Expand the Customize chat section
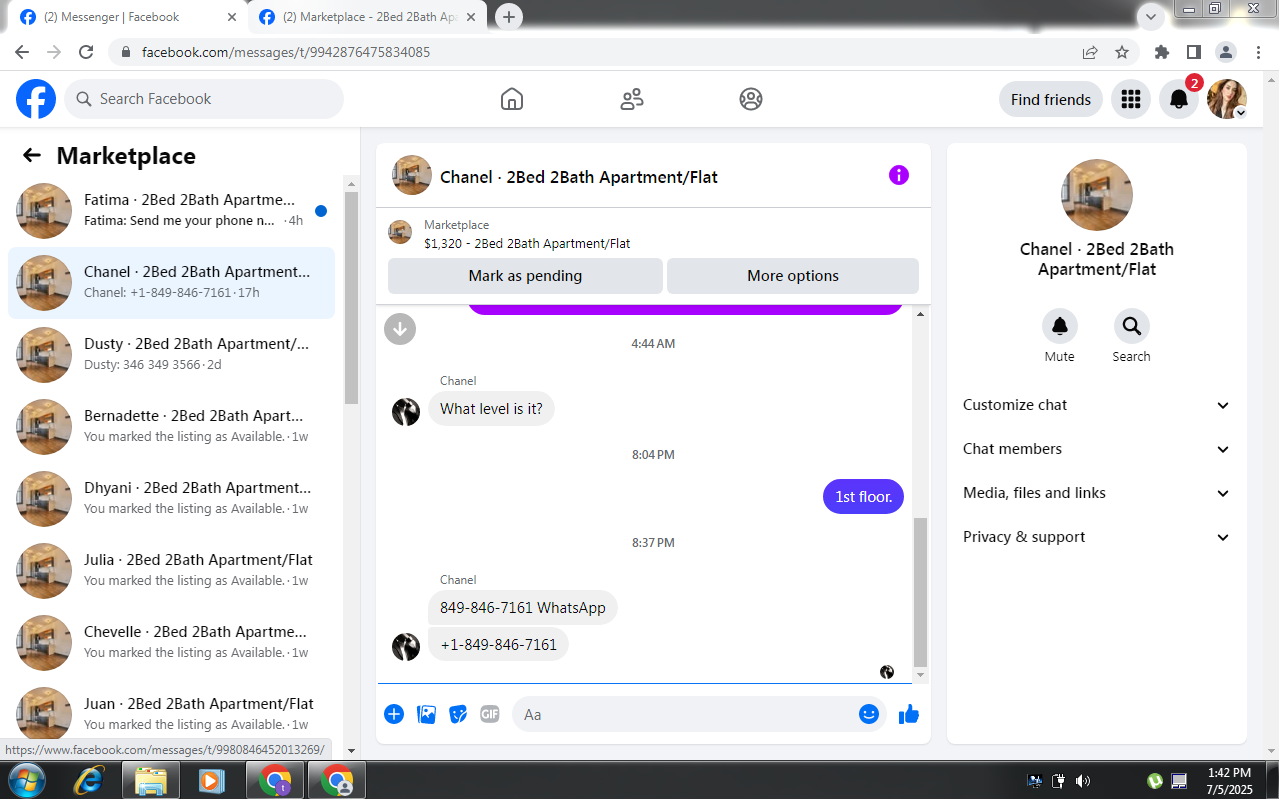Viewport: 1279px width, 799px height. (1097, 405)
